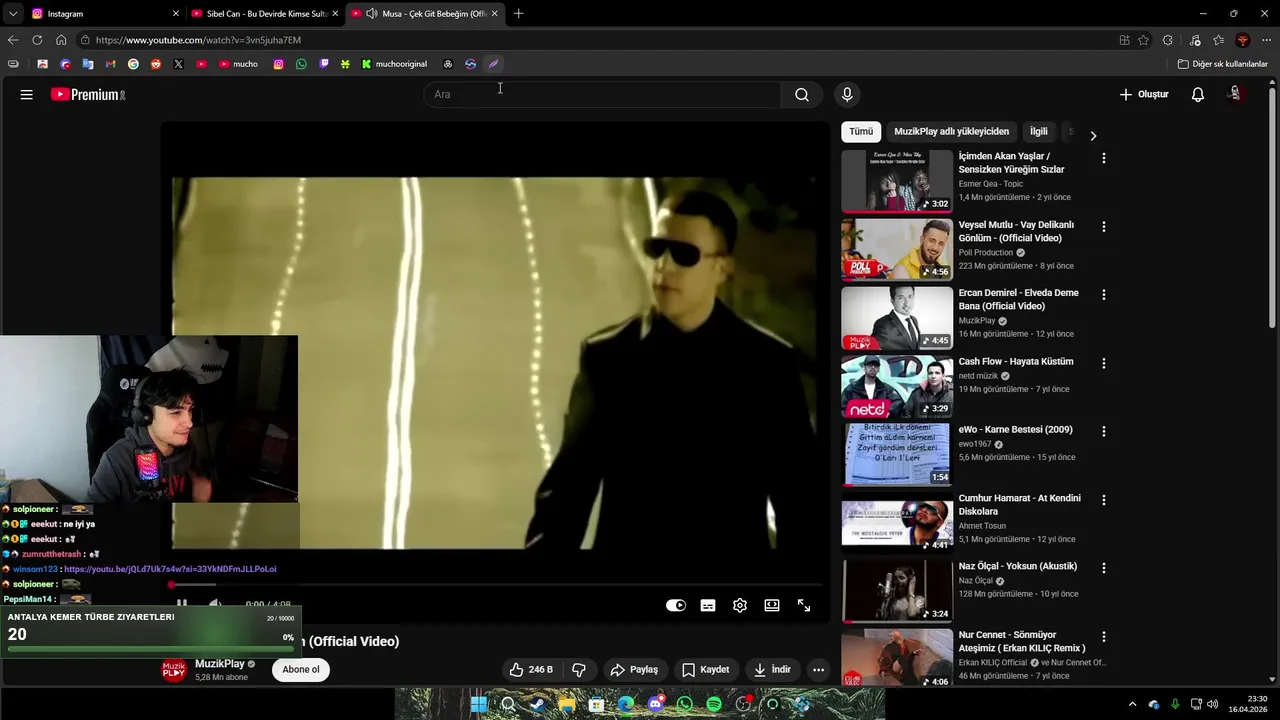Go to YouTube Premium home logo

(88, 94)
